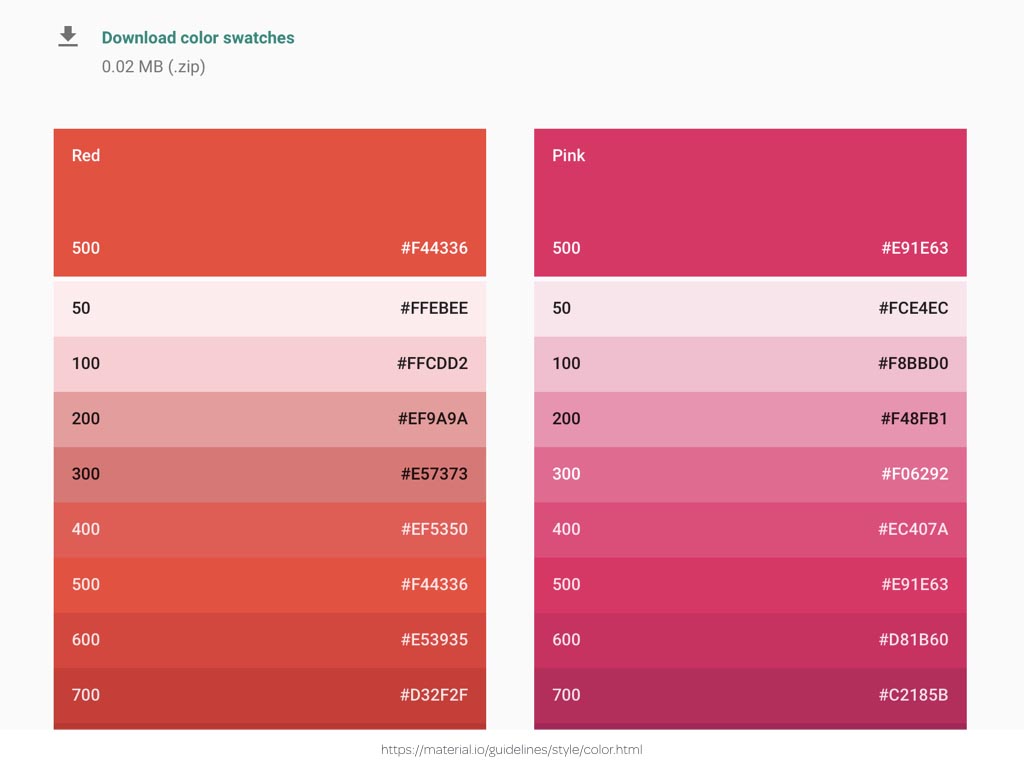
Task: Pick the Red 50 swatch #FFEBEE
Action: 270,308
